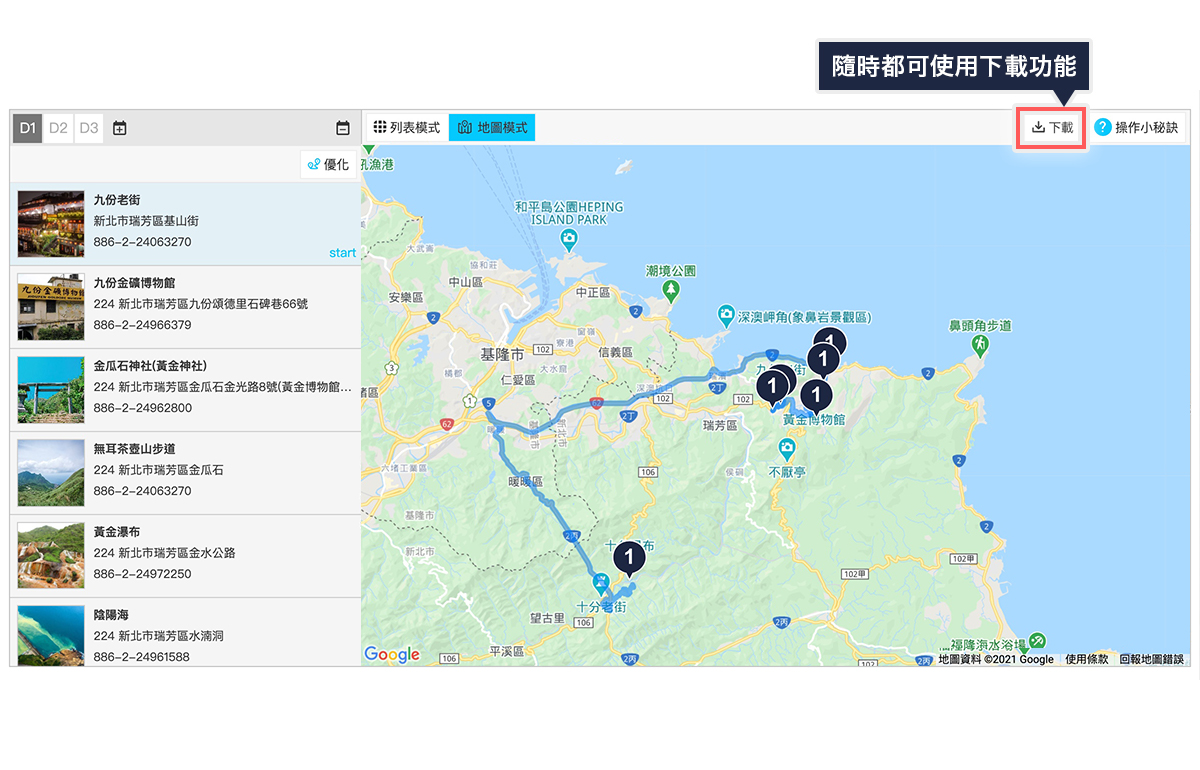Click 基隆市 city label on map
The width and height of the screenshot is (1200, 770).
(x=502, y=356)
